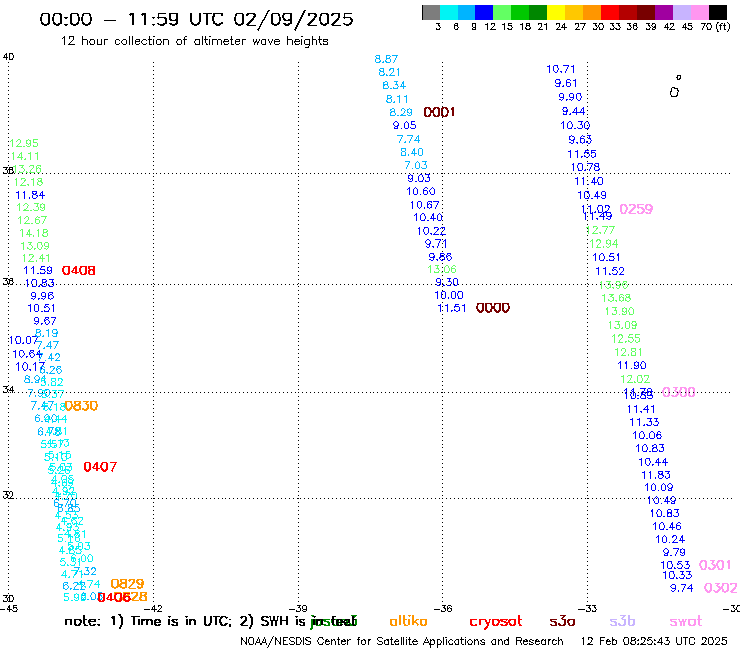Click the wave height value 9.44
This screenshot has width=740, height=650.
(573, 111)
